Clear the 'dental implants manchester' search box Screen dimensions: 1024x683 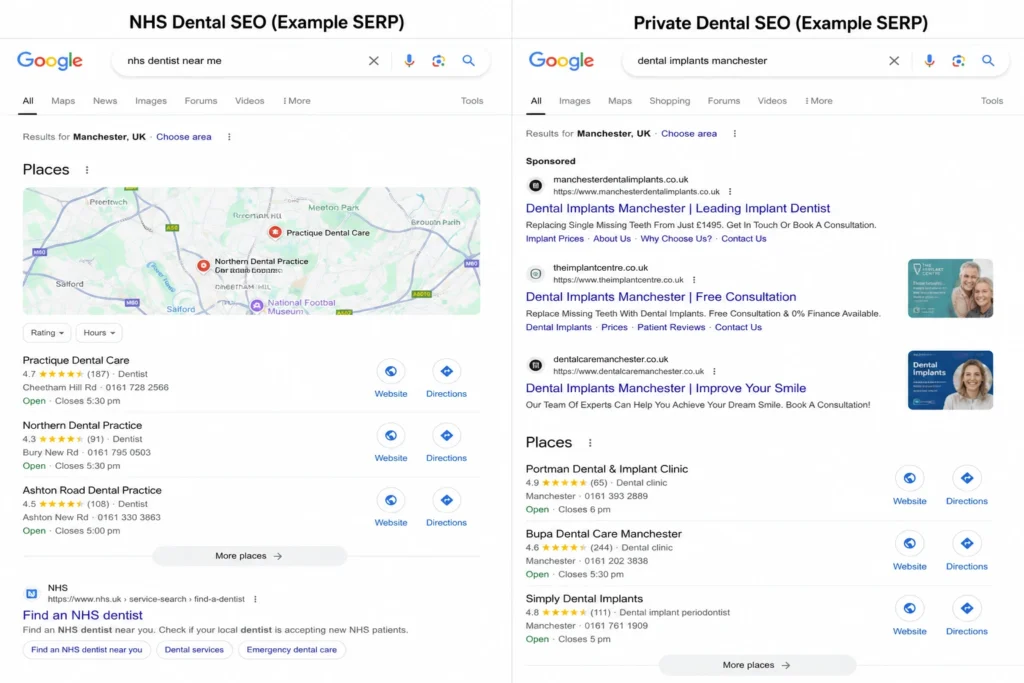pos(894,61)
